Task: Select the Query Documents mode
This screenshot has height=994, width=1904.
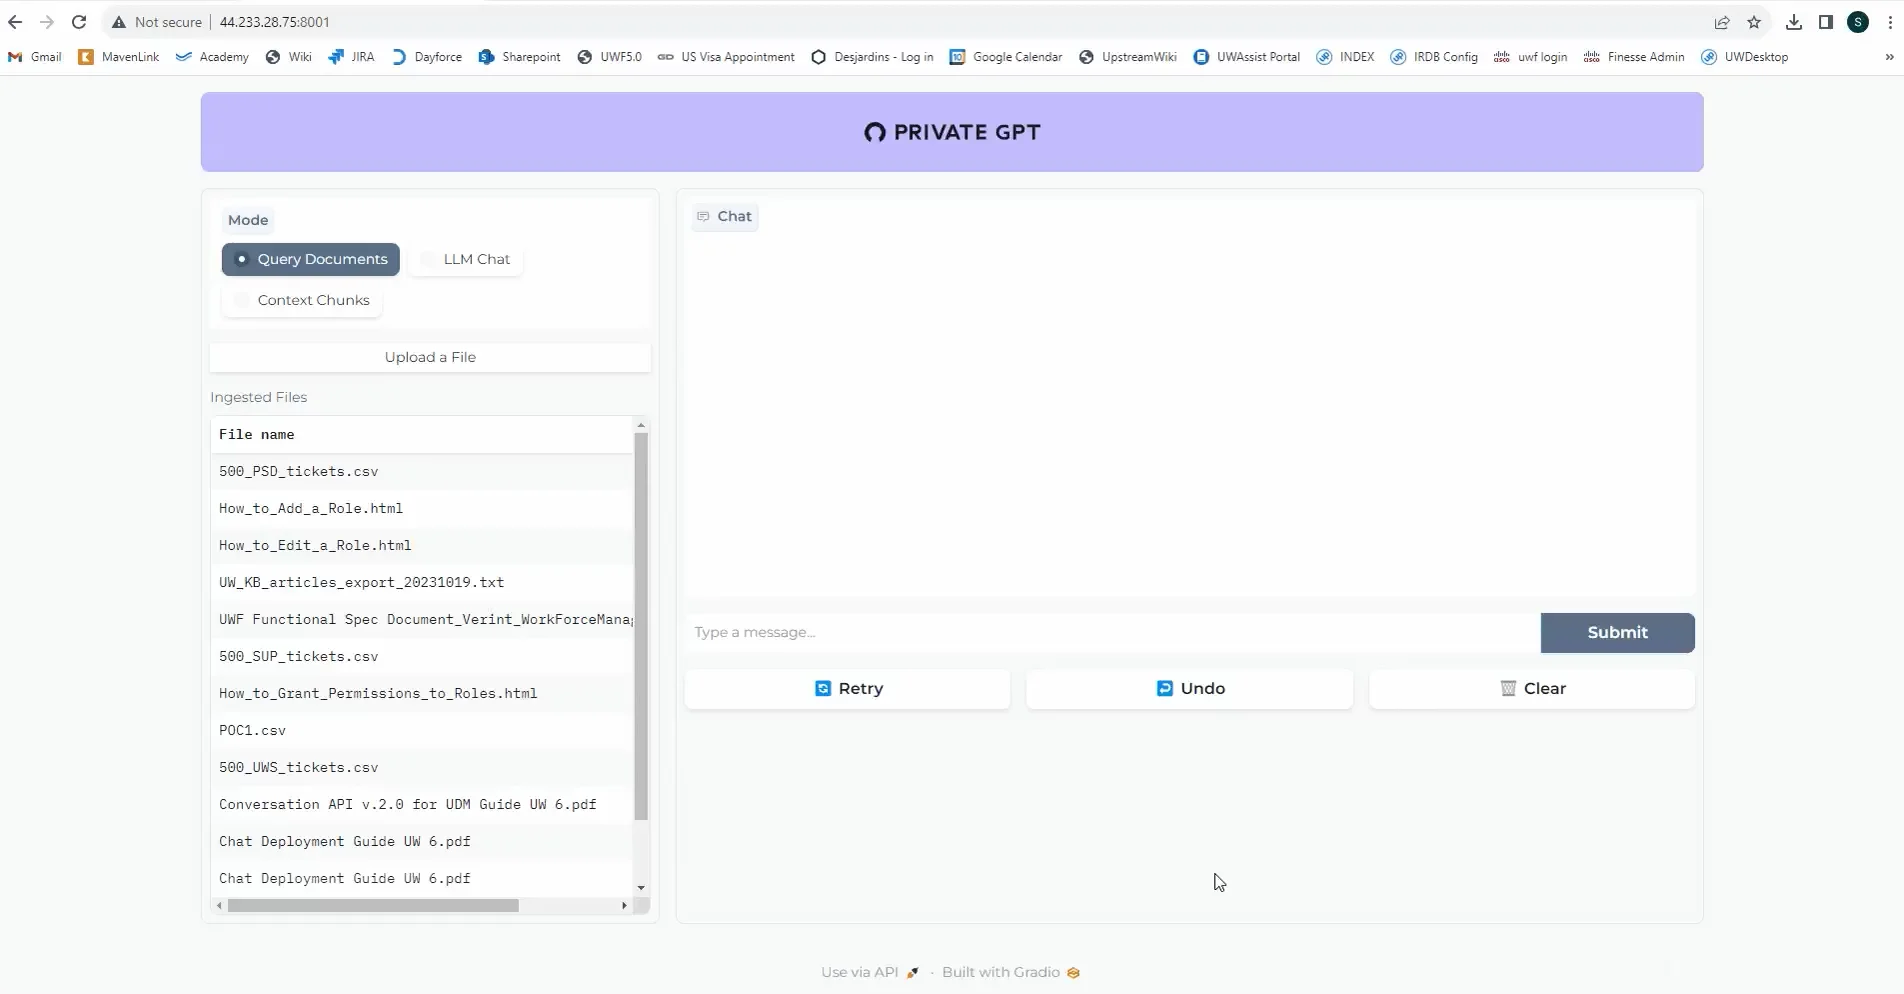Action: click(311, 259)
